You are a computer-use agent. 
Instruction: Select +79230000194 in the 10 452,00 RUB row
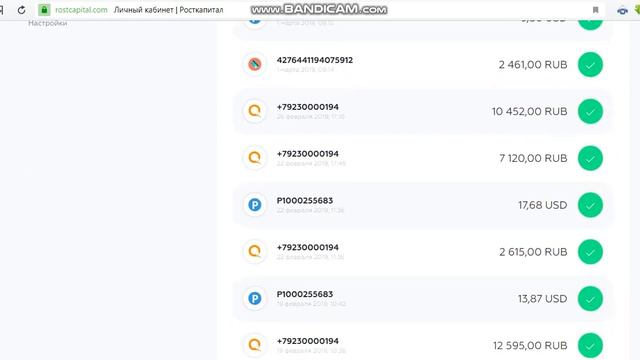(x=308, y=107)
